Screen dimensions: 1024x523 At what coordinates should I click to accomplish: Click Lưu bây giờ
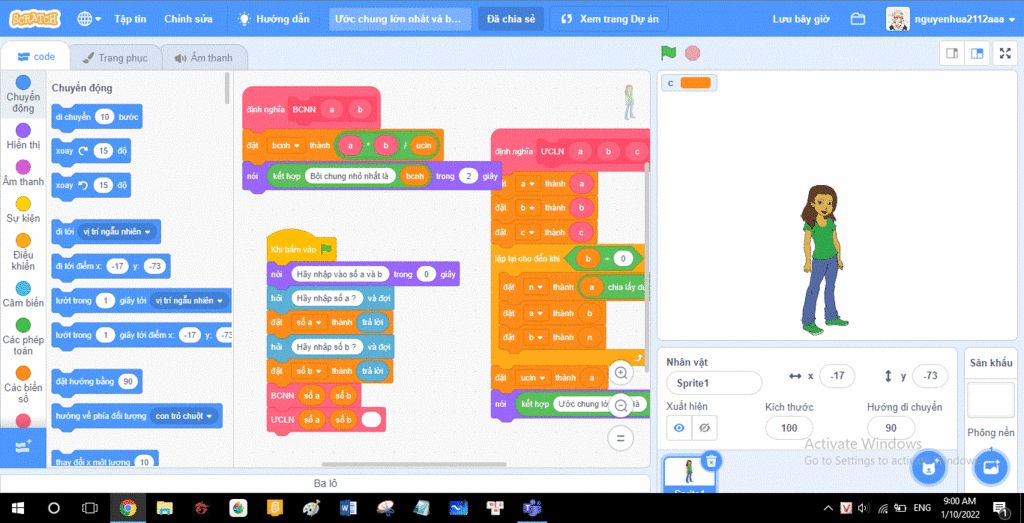point(801,19)
